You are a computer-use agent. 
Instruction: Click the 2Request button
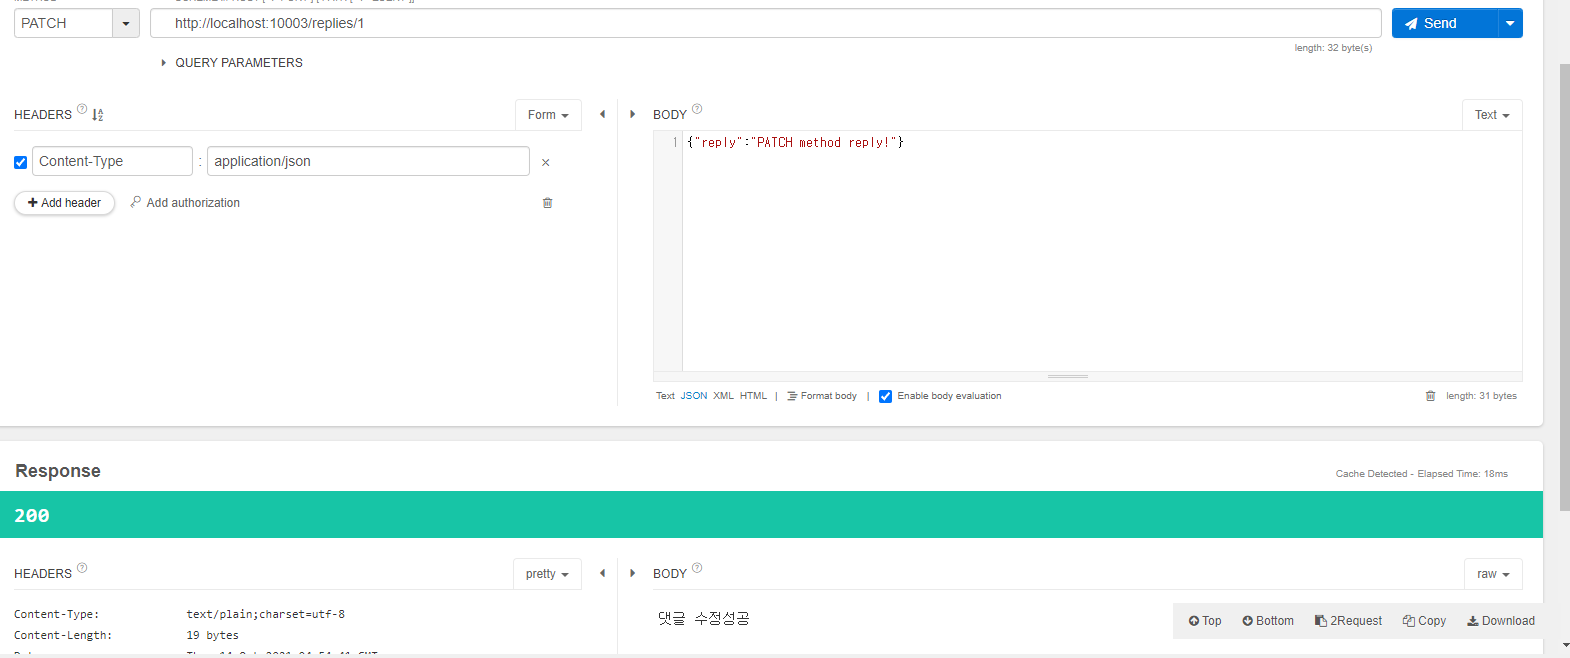1348,621
